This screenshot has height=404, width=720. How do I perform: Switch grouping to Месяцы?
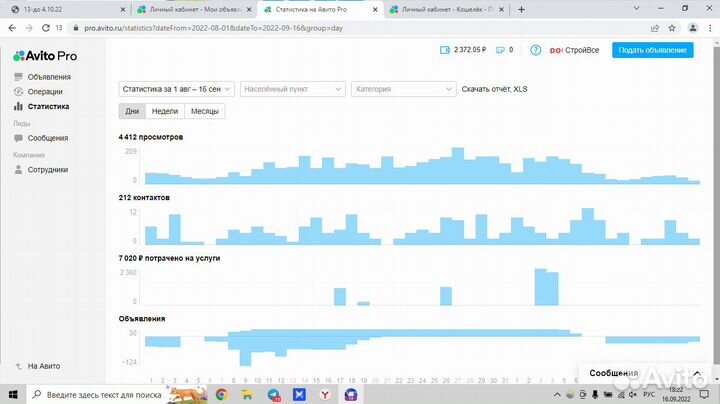click(204, 111)
